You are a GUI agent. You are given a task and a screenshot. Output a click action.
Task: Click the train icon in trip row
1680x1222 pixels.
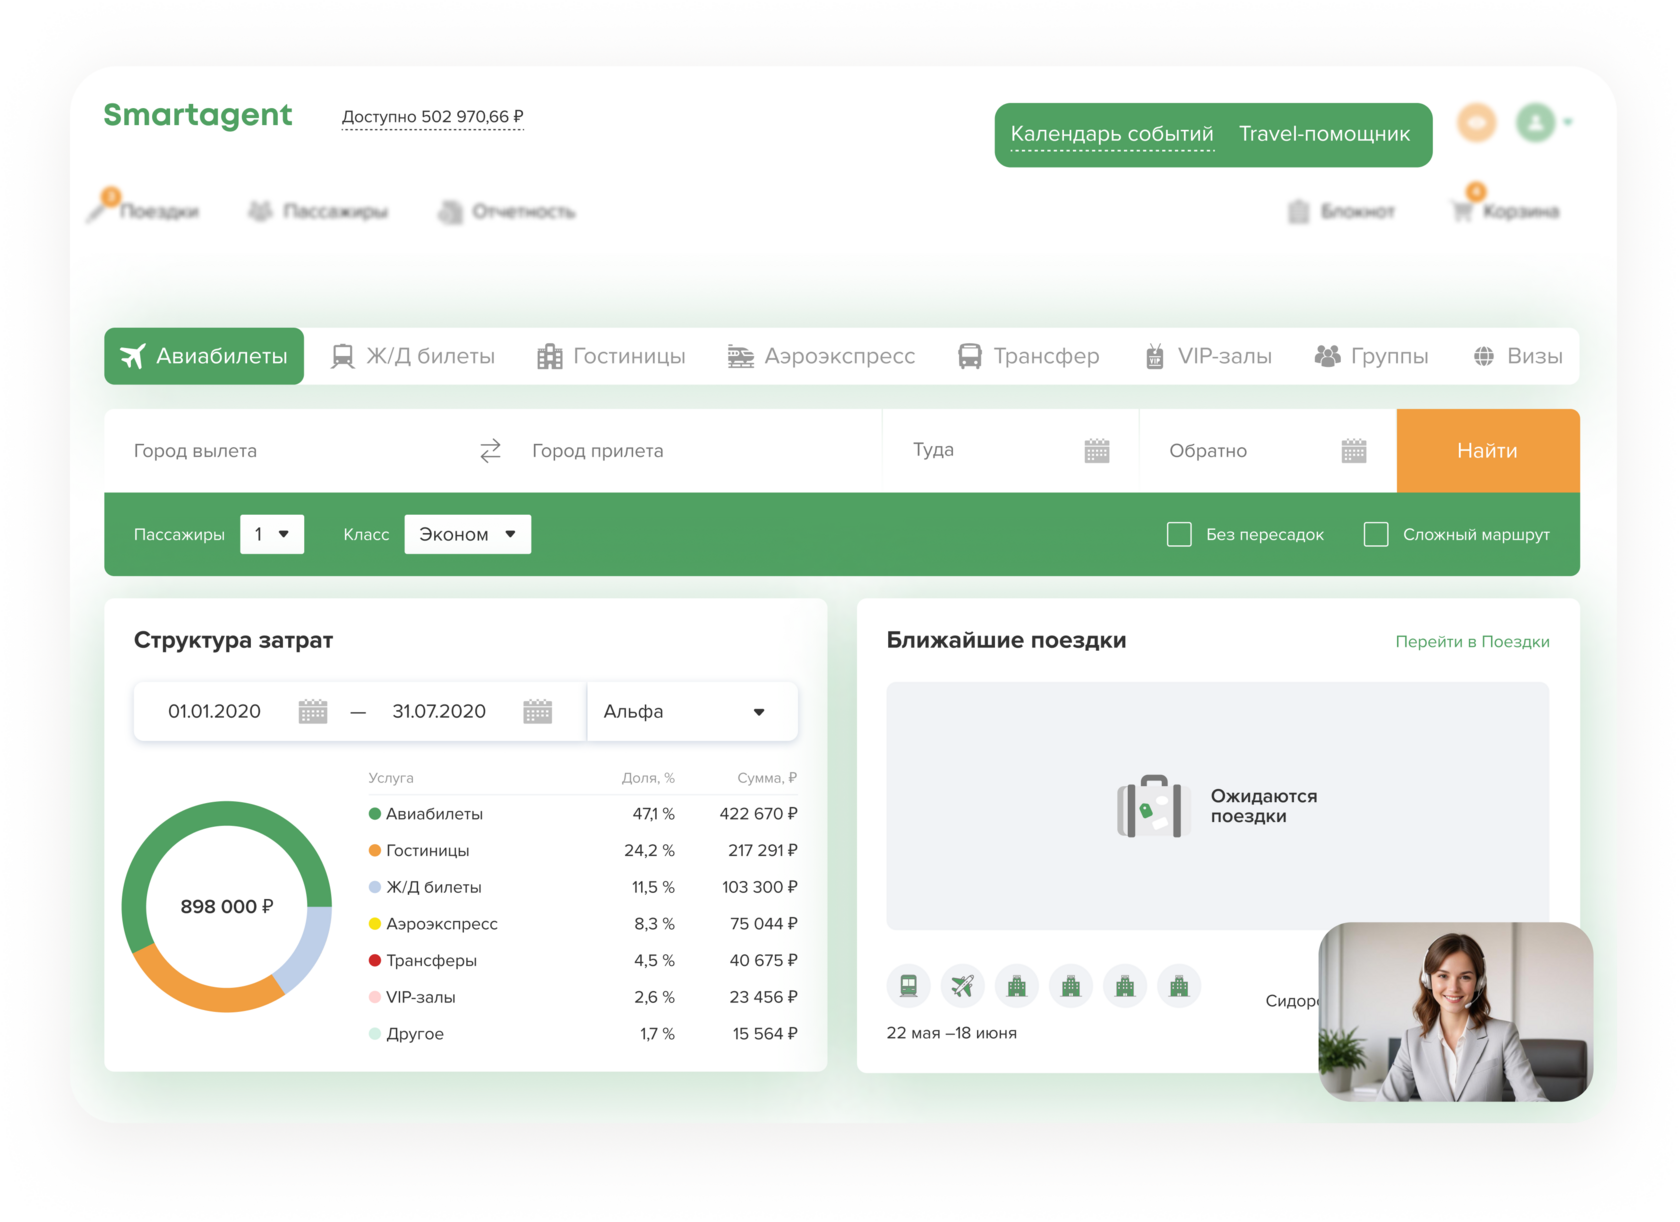[x=908, y=986]
